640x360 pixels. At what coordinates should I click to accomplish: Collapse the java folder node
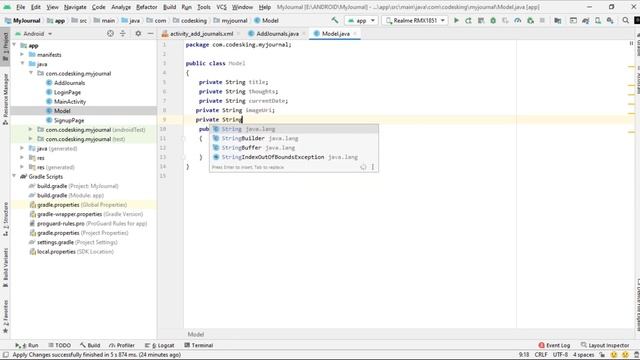pyautogui.click(x=22, y=64)
